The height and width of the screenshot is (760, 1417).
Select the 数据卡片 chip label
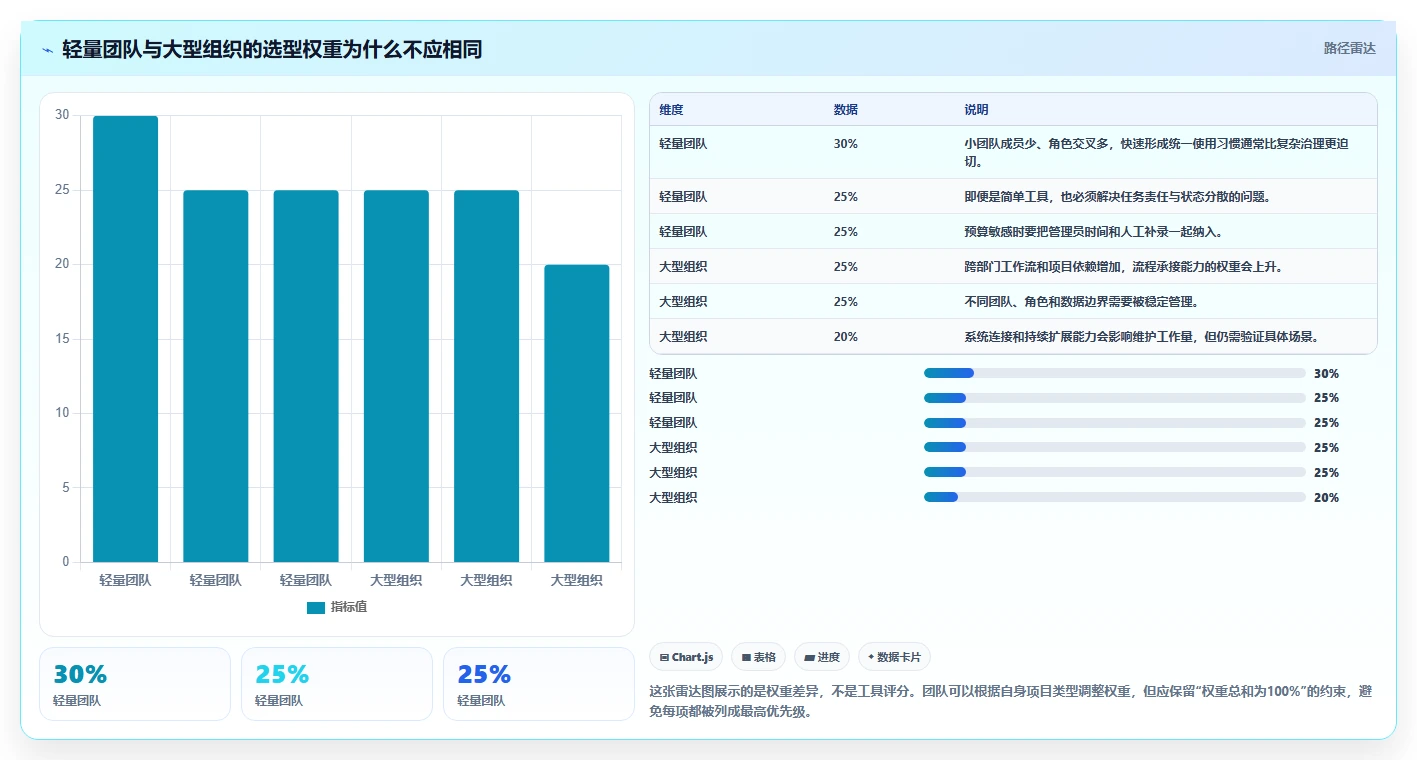tap(899, 657)
